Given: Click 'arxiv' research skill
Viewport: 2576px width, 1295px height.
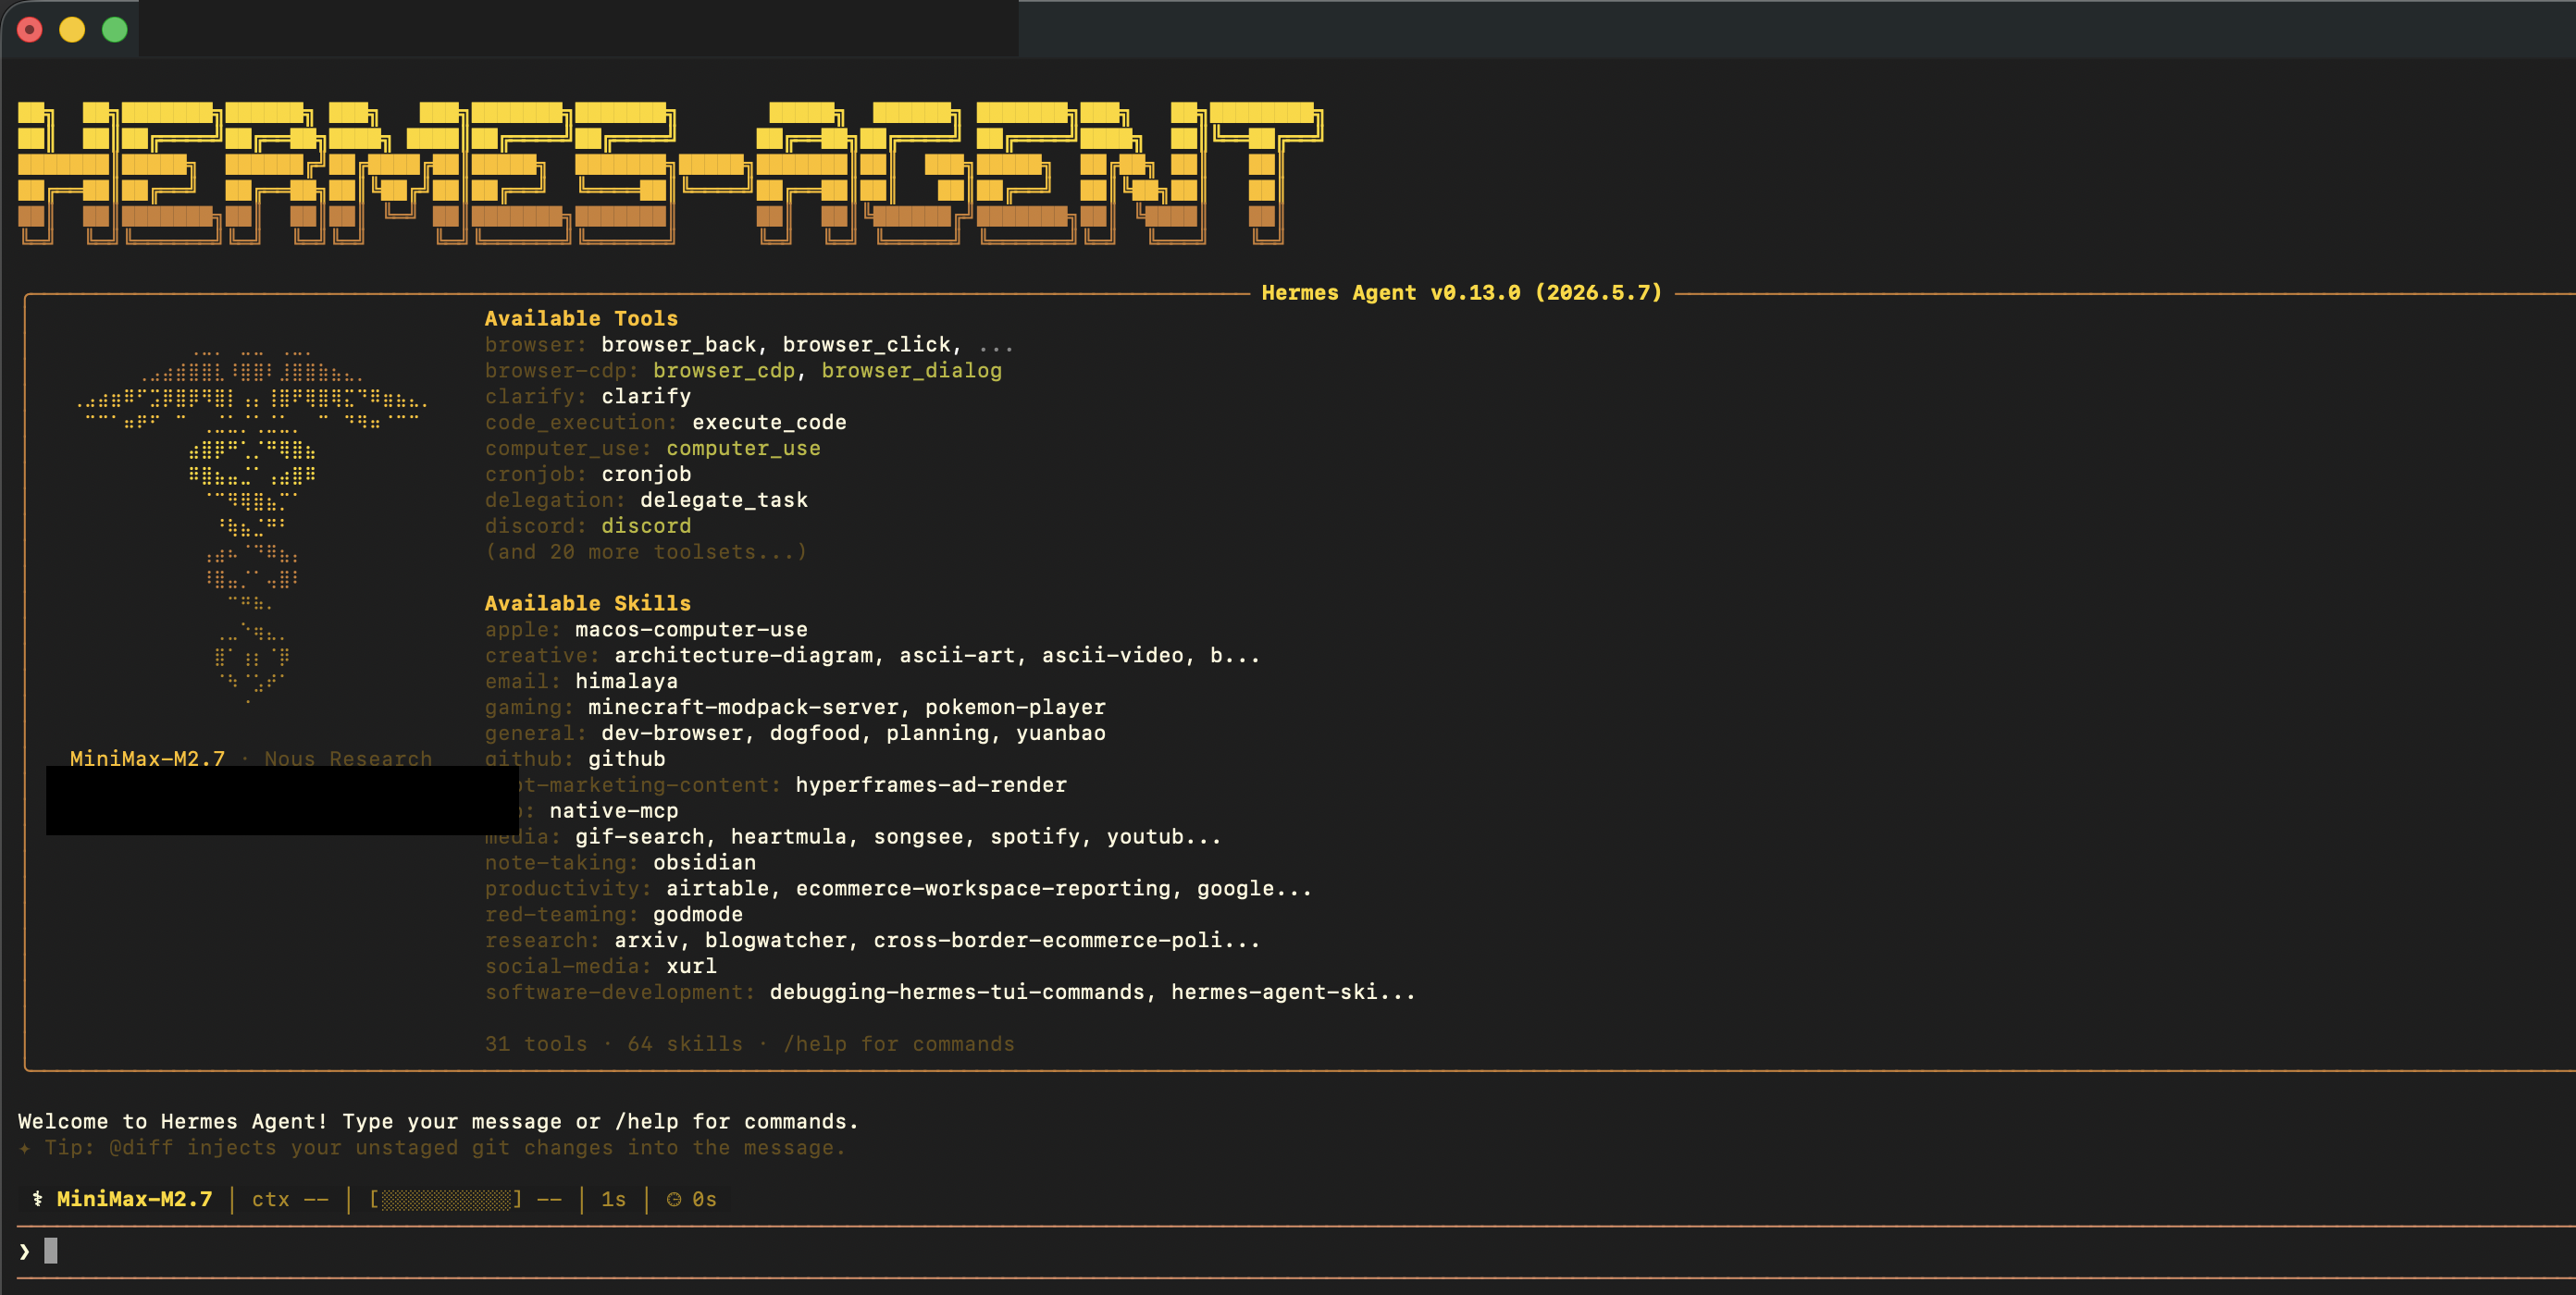Looking at the screenshot, I should pos(646,940).
